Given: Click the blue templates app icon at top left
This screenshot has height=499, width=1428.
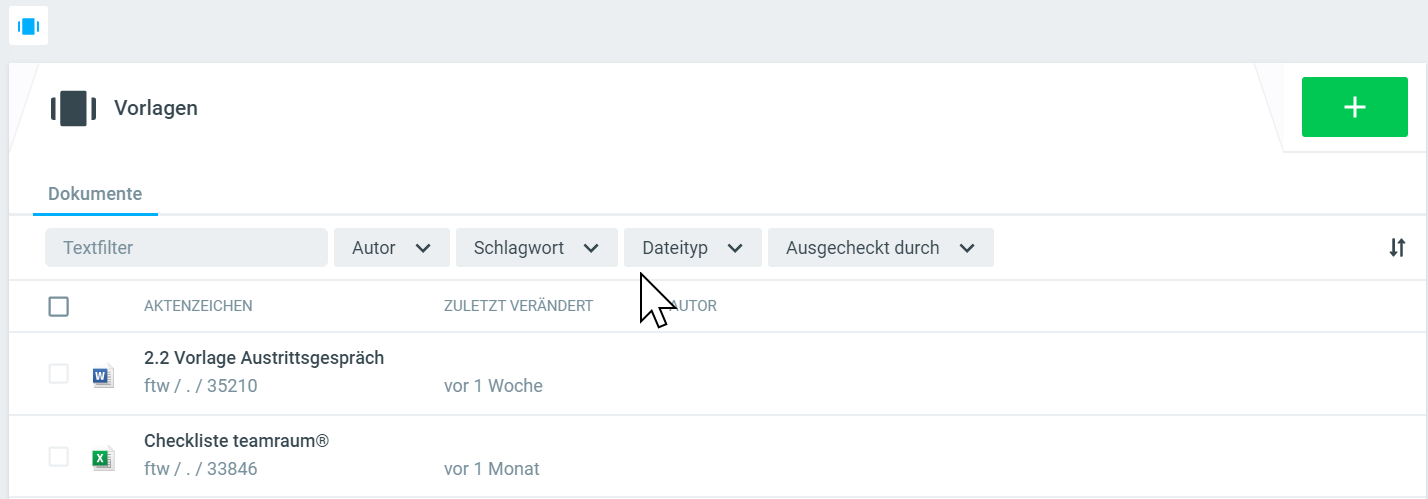Looking at the screenshot, I should click(x=28, y=26).
